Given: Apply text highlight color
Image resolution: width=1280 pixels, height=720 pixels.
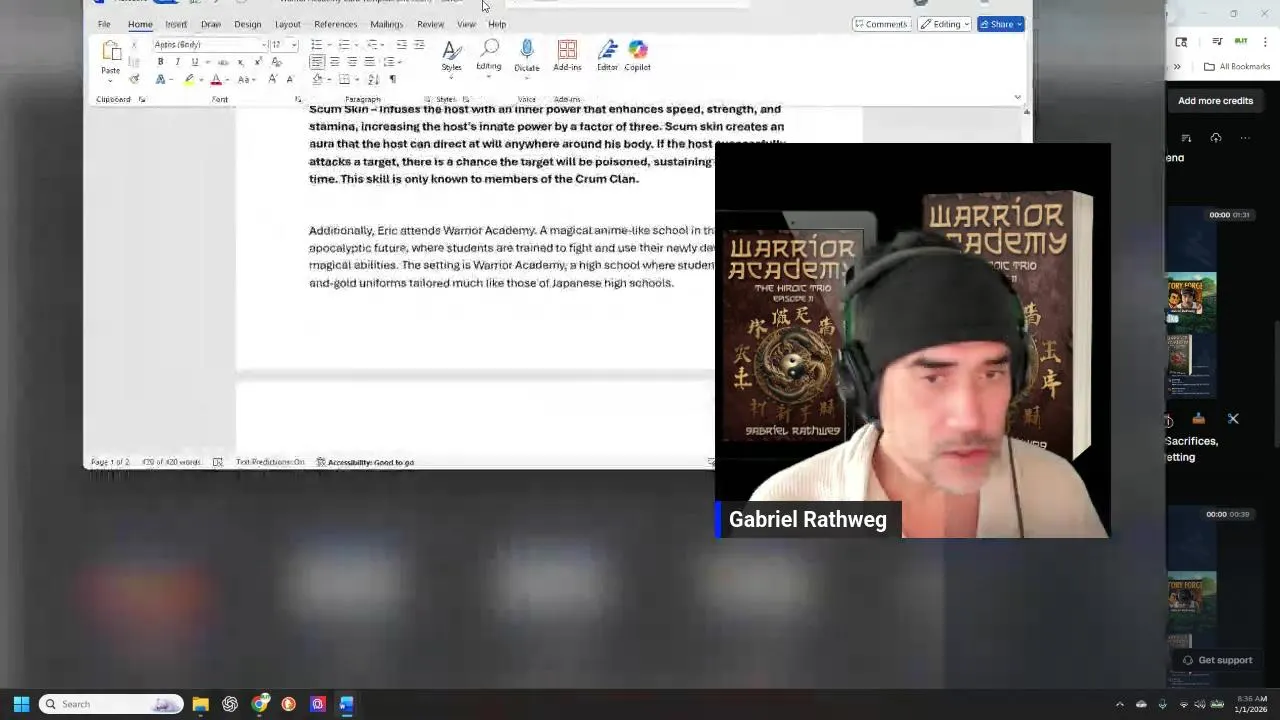Looking at the screenshot, I should tap(189, 79).
